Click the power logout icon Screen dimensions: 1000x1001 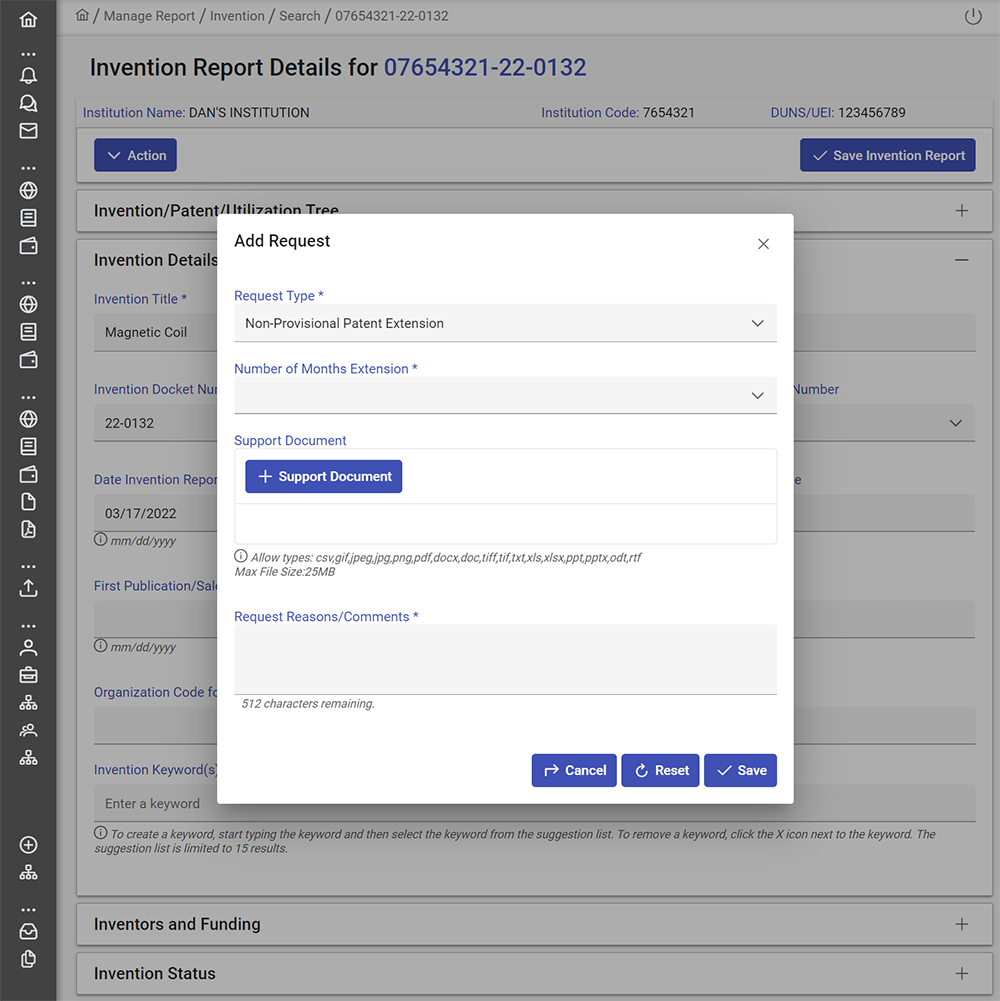click(973, 16)
